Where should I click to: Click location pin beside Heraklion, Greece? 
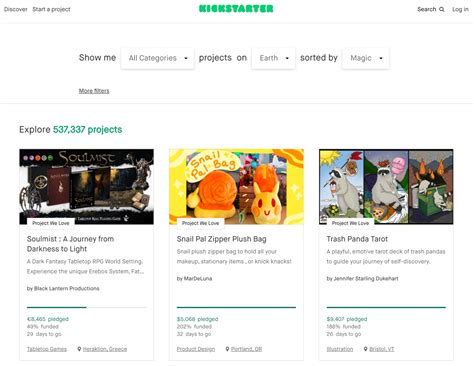(x=79, y=349)
